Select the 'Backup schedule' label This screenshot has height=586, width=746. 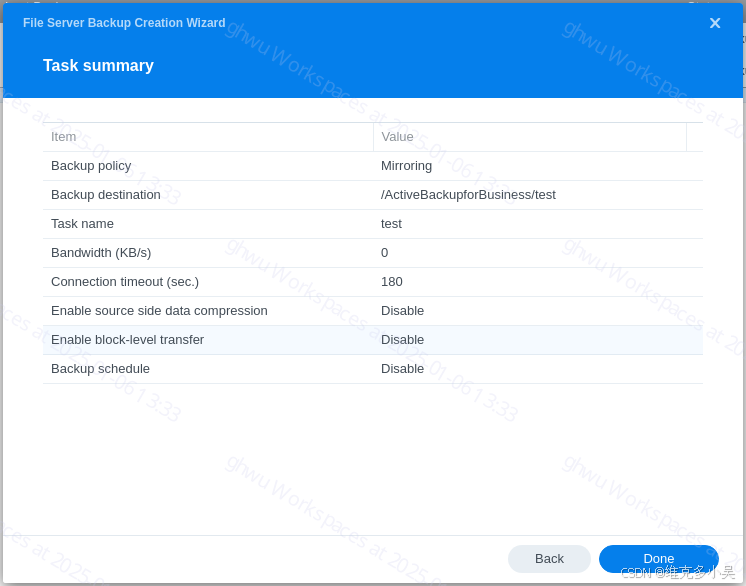(x=100, y=369)
